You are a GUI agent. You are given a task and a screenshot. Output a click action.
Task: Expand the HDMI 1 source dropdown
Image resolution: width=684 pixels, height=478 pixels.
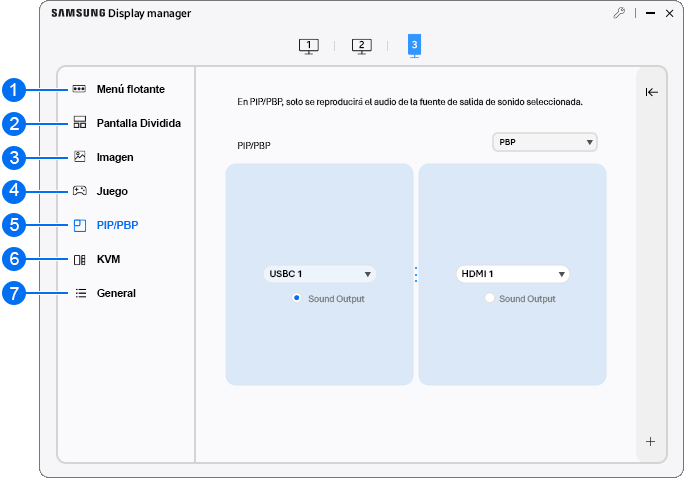tap(512, 273)
